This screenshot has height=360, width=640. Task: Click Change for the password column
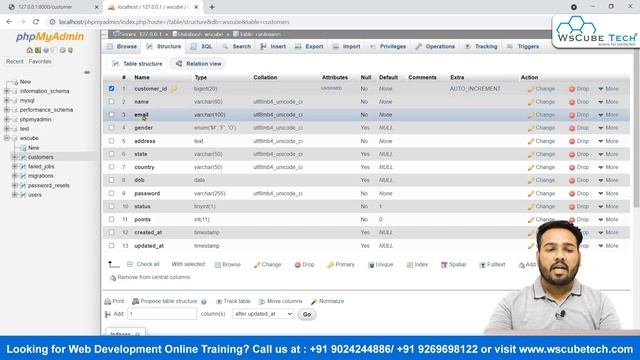(541, 193)
